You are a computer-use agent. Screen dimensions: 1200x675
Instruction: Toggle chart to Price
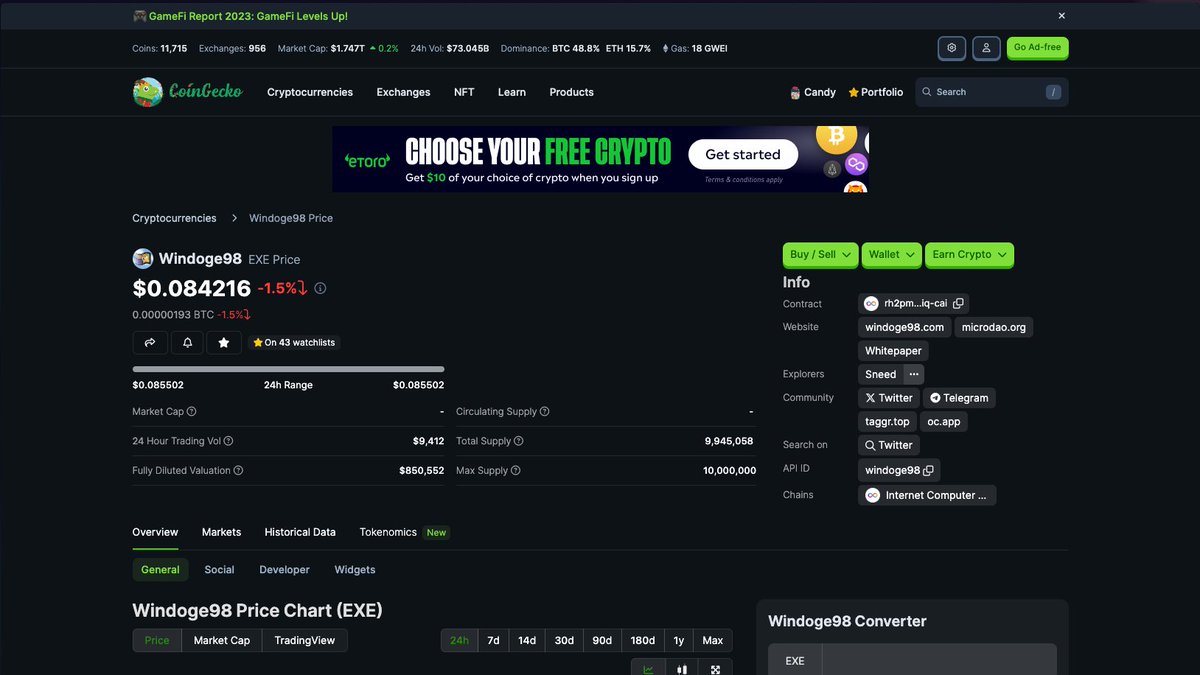(157, 640)
